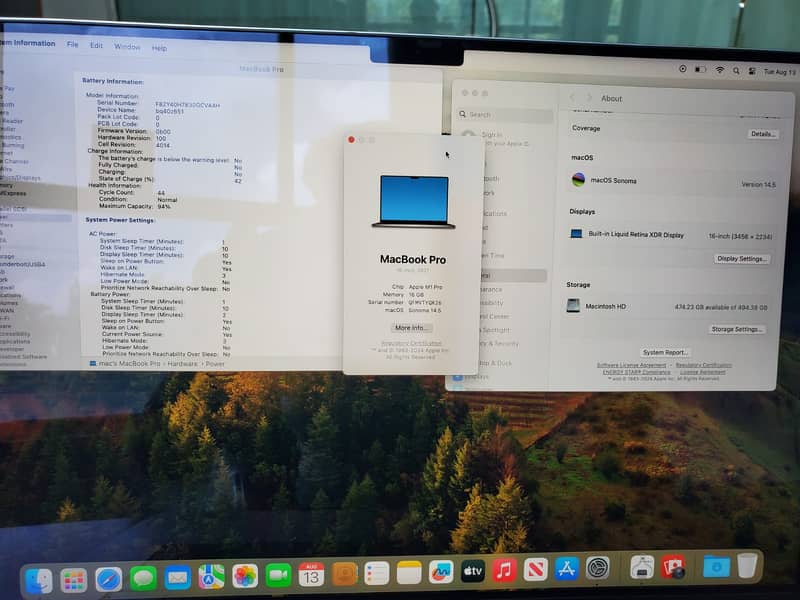Open the App Store dock icon
This screenshot has height=600, width=800.
pos(567,569)
